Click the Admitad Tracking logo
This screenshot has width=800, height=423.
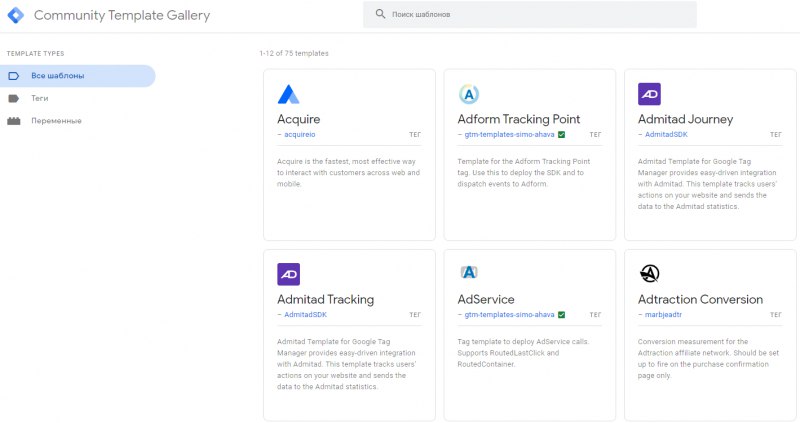coord(288,275)
